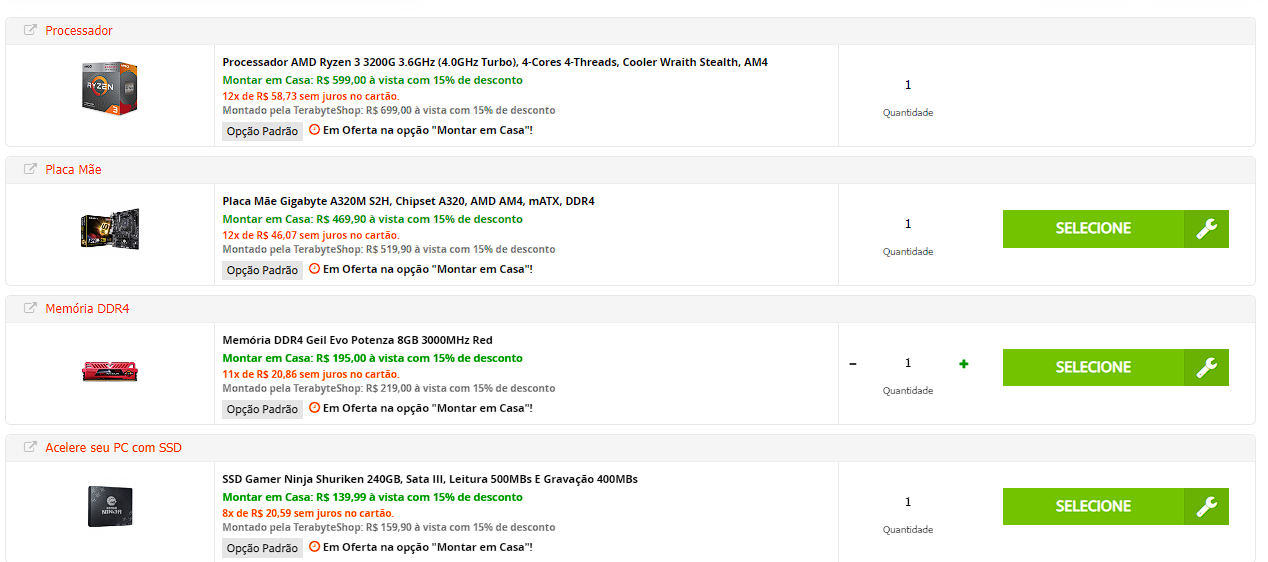Viewport: 1268px width, 562px height.
Task: Open external link icon beside Placa Mãe
Action: pyautogui.click(x=30, y=169)
